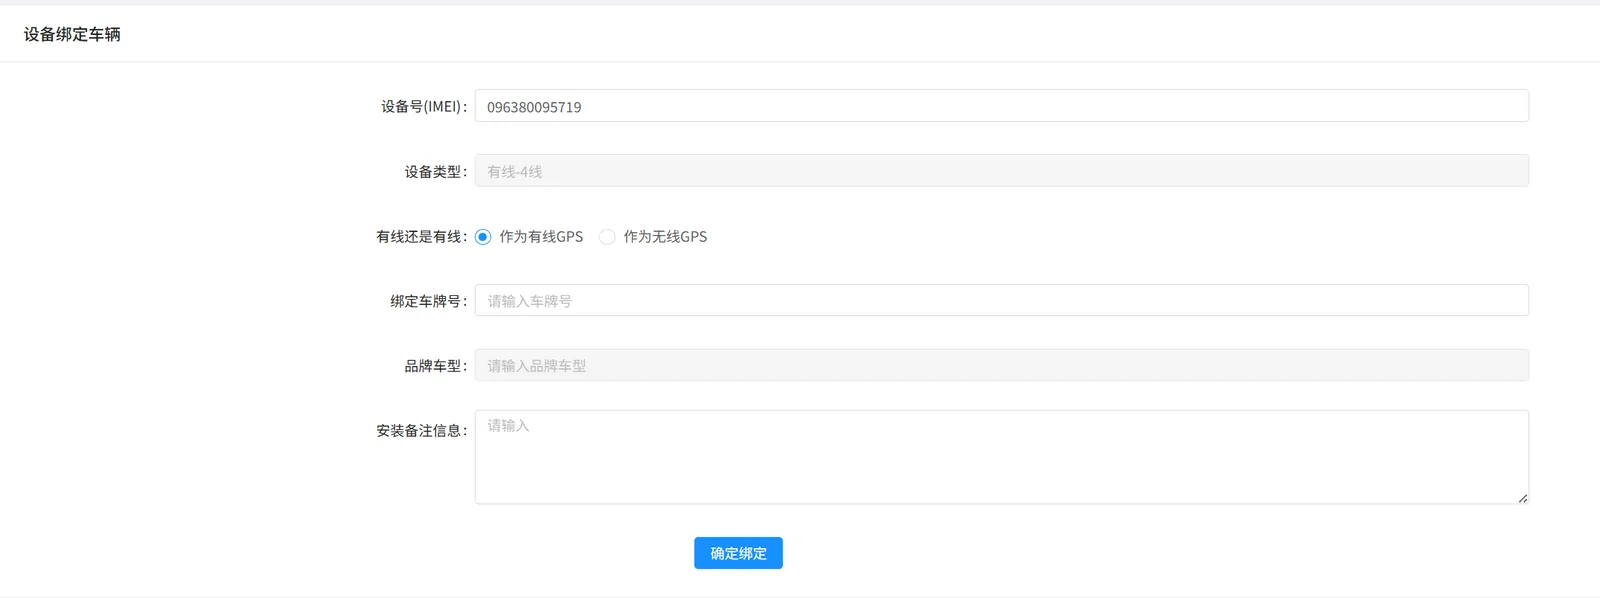Focus the 绑定车牌号 input field

[x=1001, y=300]
